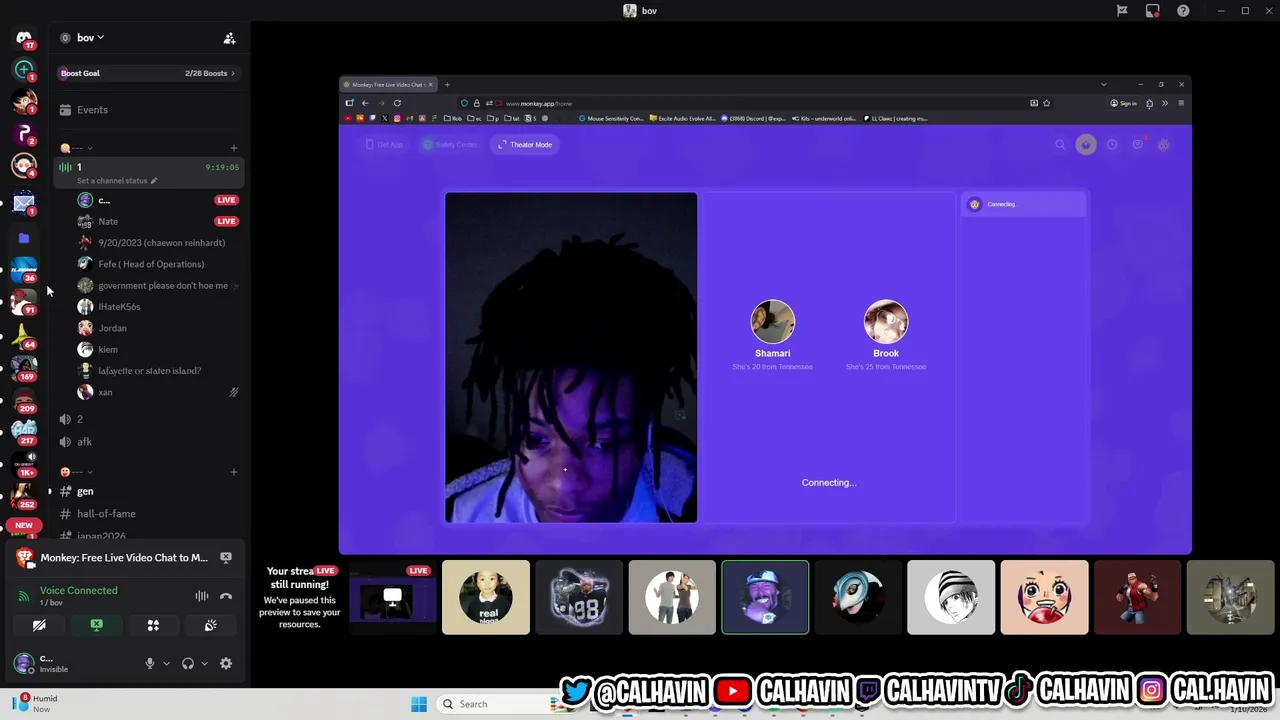This screenshot has width=1280, height=720.
Task: Toggle screen share green button
Action: [96, 625]
